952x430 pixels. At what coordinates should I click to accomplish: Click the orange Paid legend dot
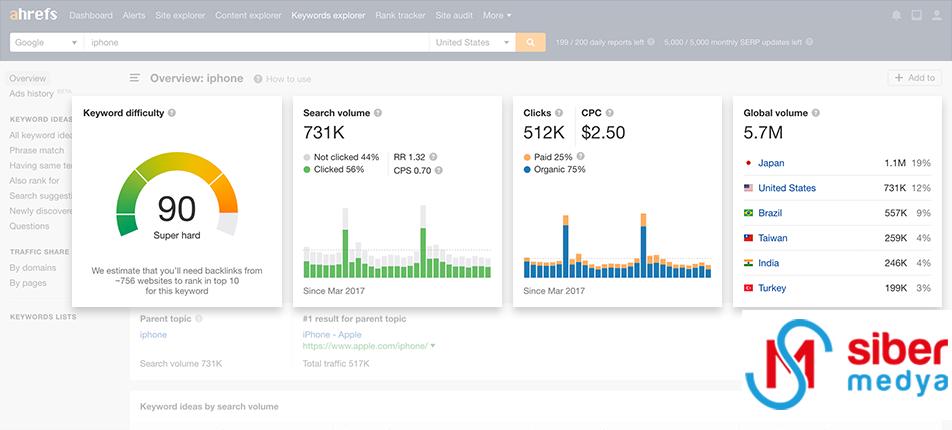(527, 157)
